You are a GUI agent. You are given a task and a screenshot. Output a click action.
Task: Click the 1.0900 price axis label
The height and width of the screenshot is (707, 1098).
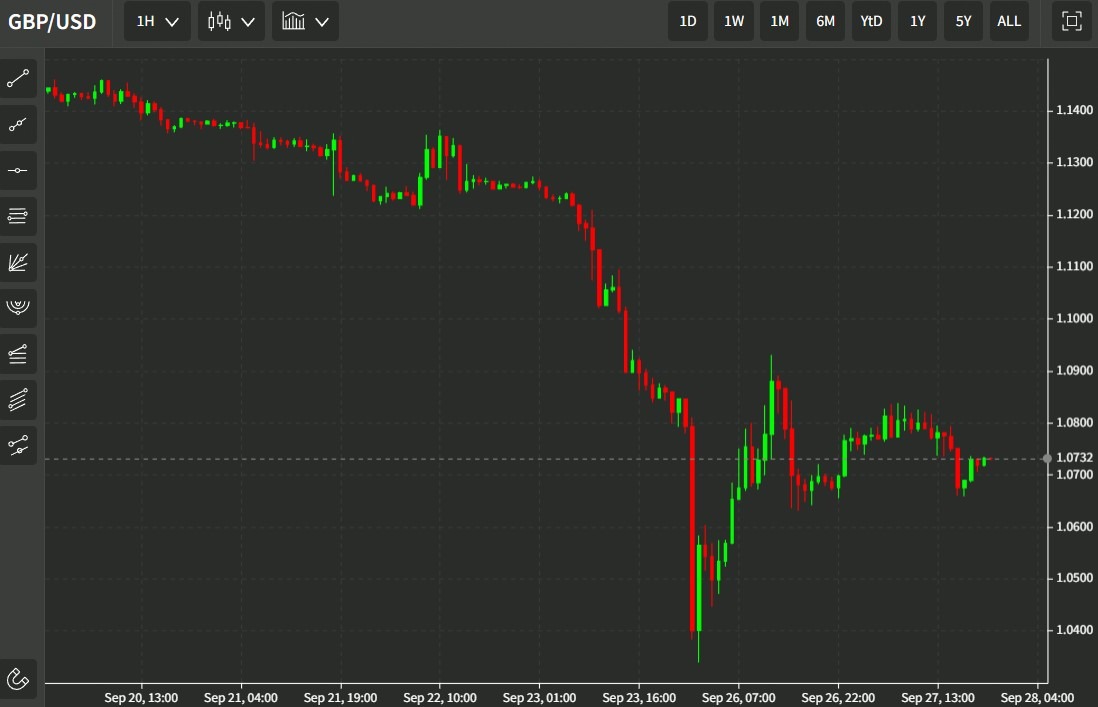click(x=1074, y=370)
